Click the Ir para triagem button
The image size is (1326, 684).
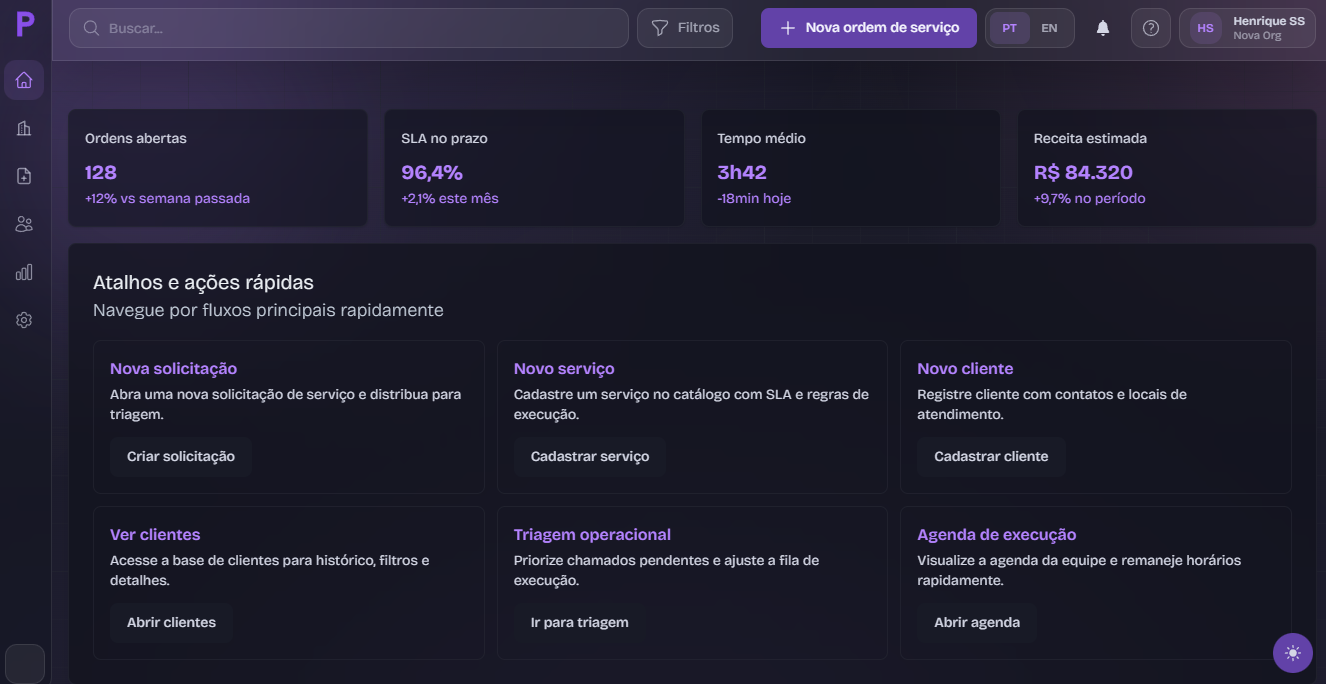click(580, 622)
